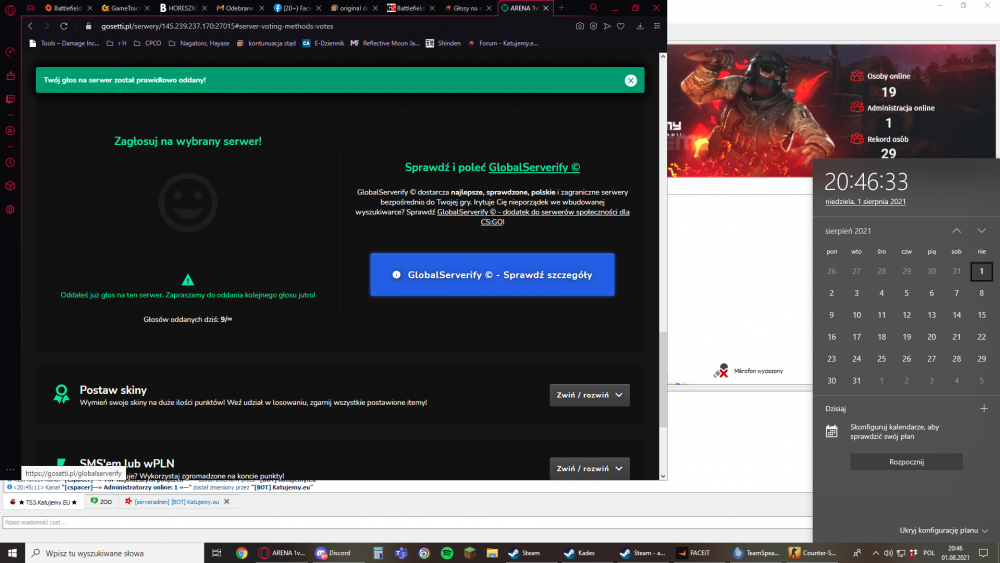Click the TeamSpeak chat message input field
The image size is (1000, 563).
[x=407, y=522]
